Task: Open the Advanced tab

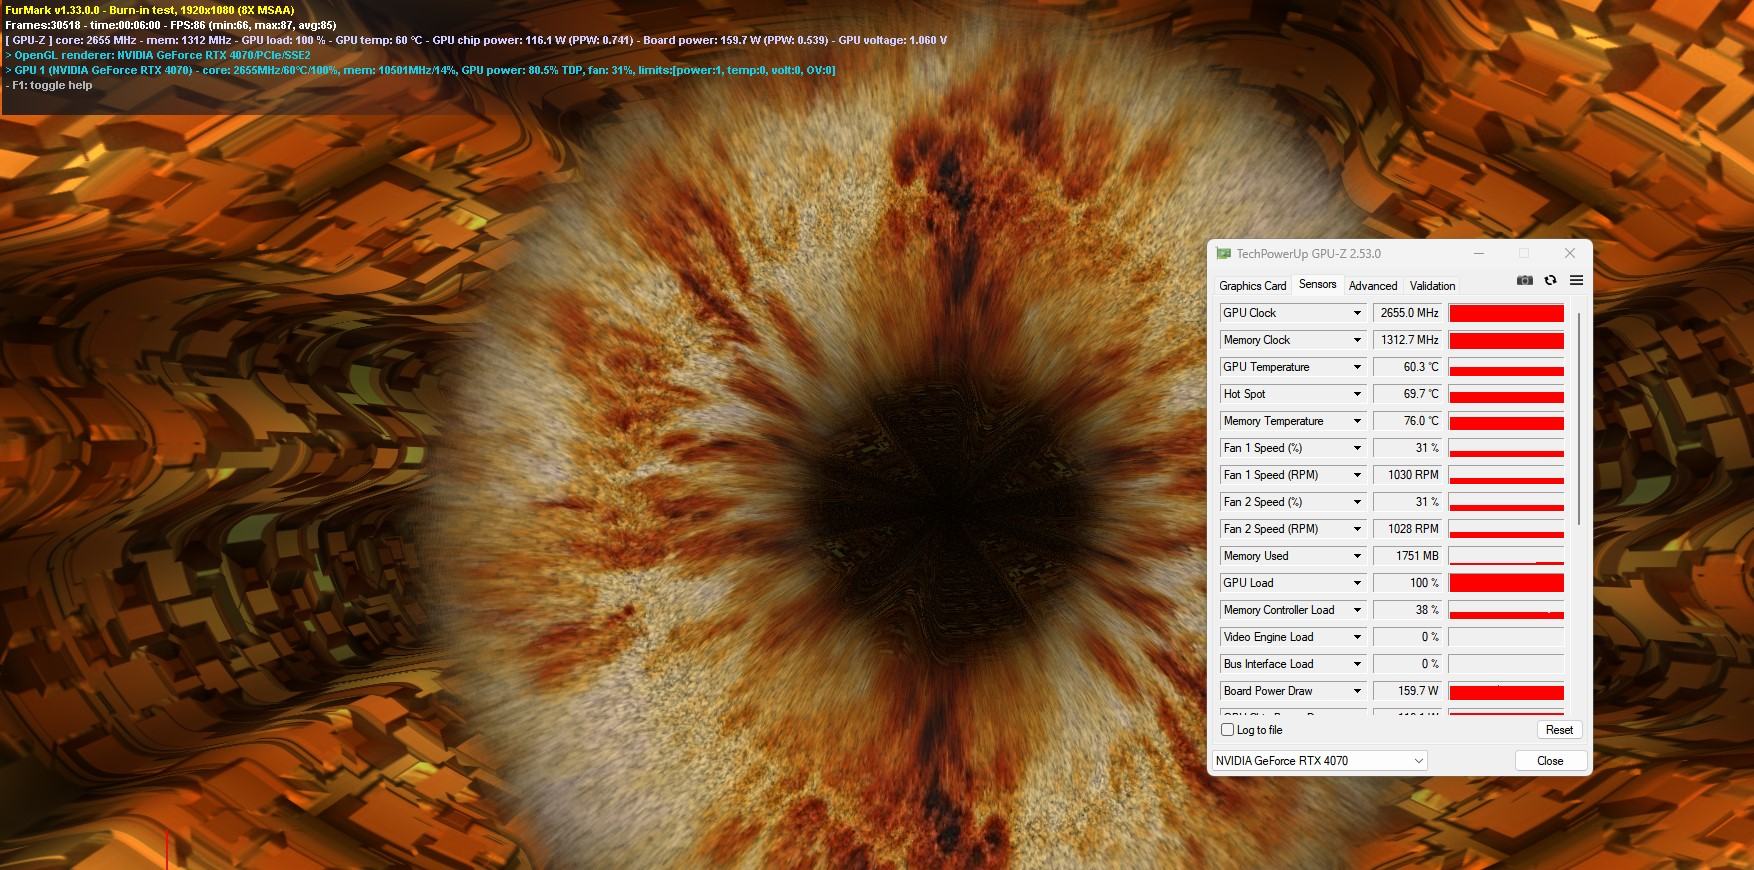Action: (x=1373, y=286)
